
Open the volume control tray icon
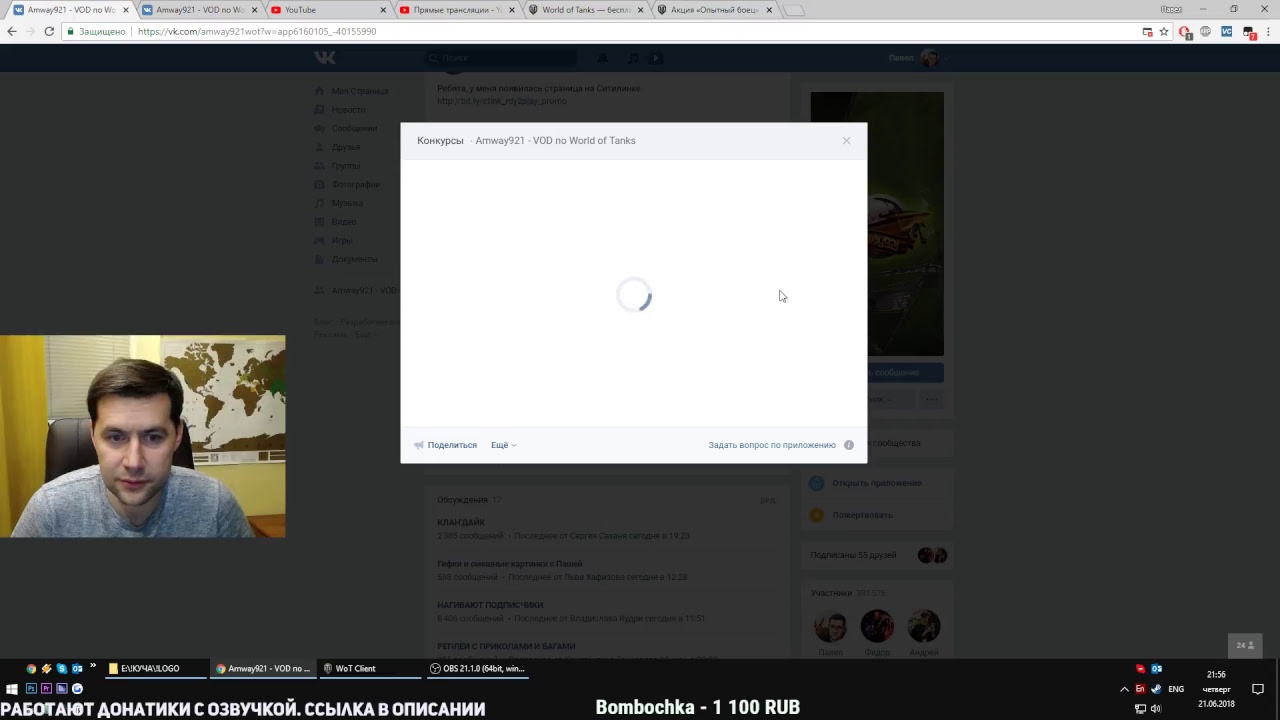coord(1157,709)
